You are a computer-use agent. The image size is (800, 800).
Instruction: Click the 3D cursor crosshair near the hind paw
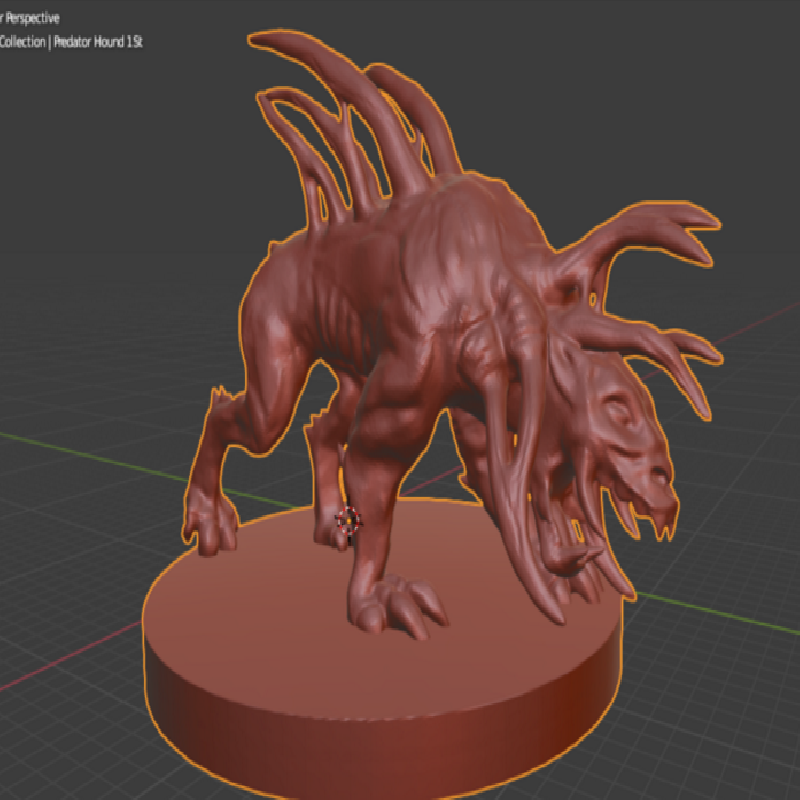(x=348, y=521)
